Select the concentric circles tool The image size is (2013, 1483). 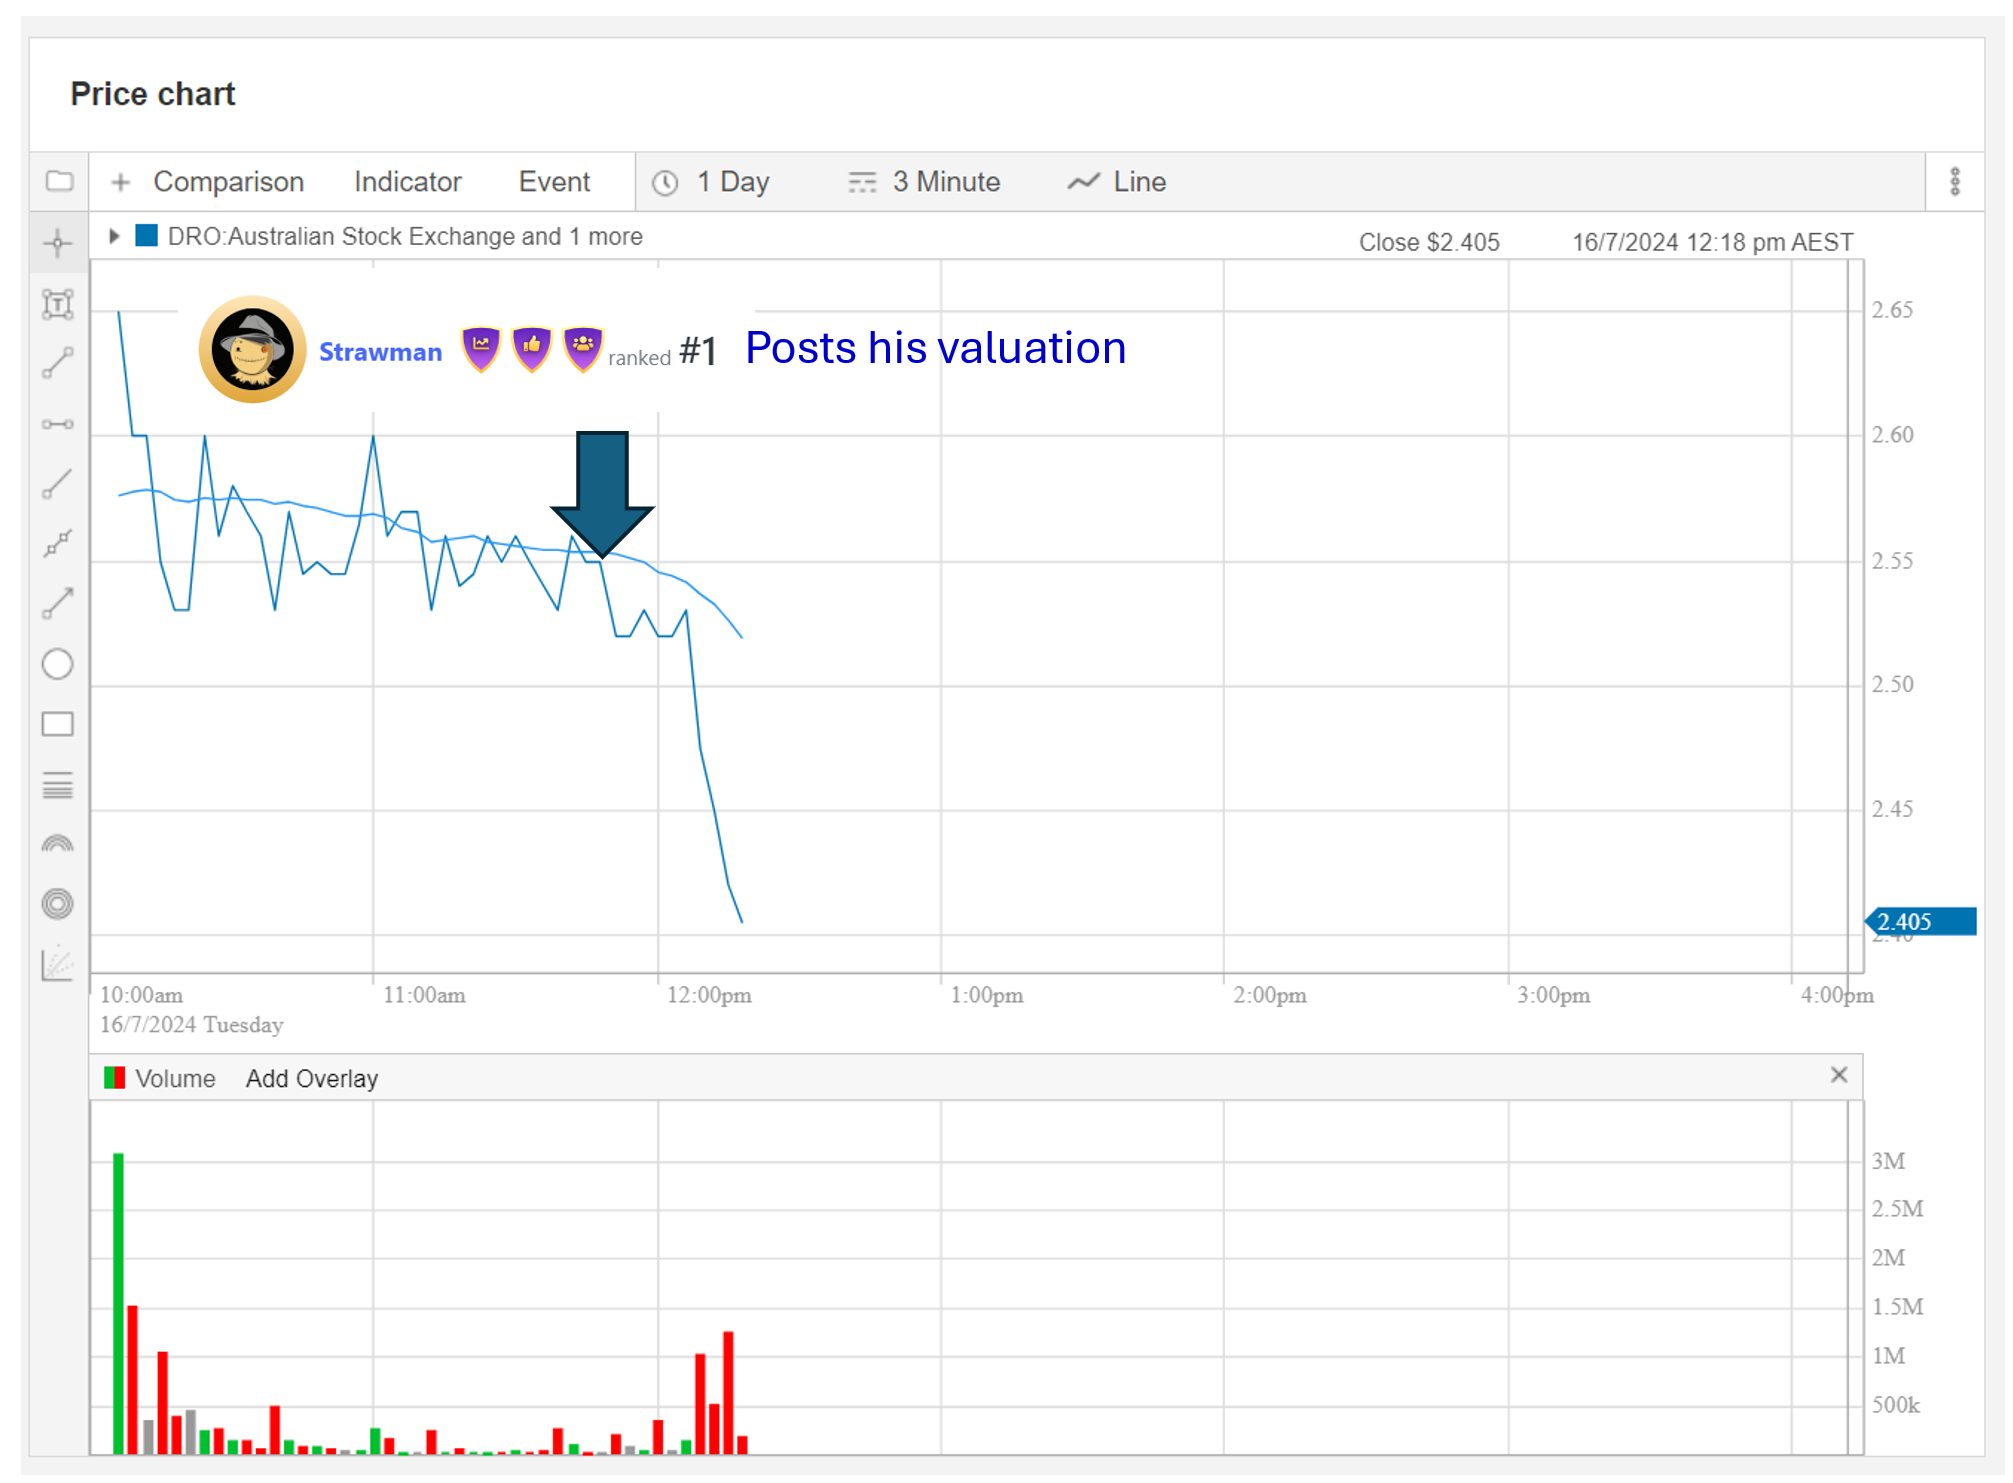click(58, 904)
